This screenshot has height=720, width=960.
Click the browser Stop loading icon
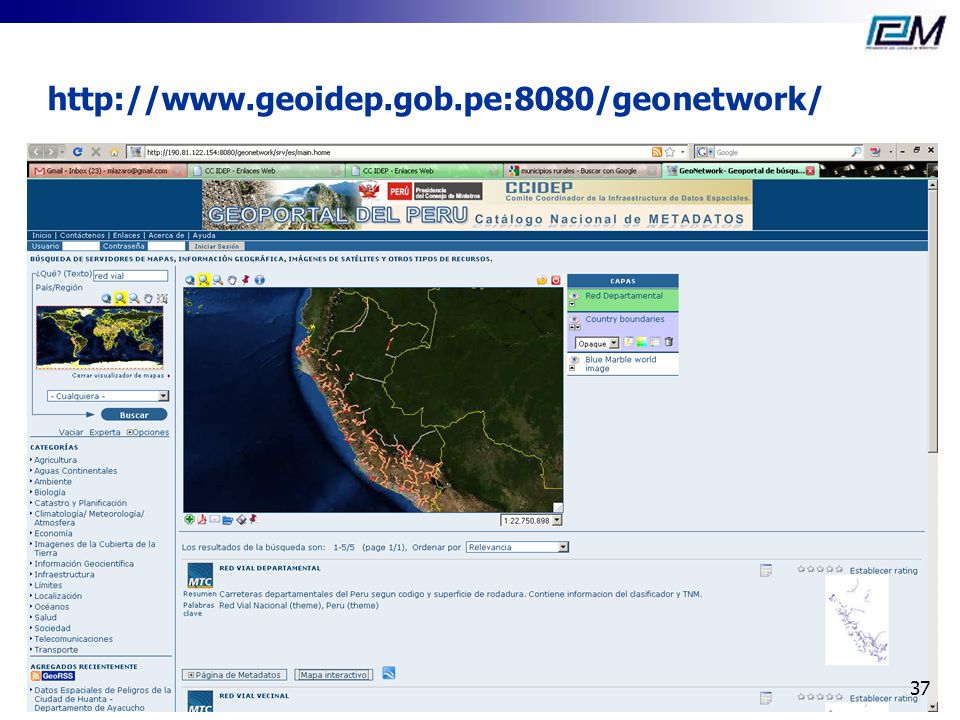96,152
